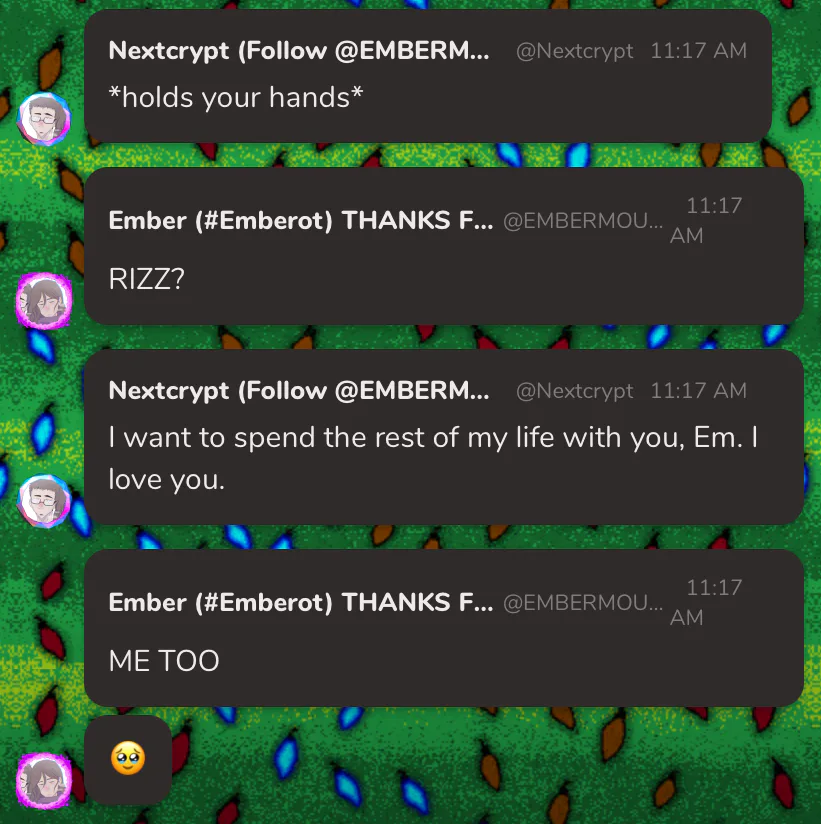This screenshot has height=824, width=821.
Task: Open Nextcrypt's avatar beside the 'love you' message
Action: tap(44, 500)
